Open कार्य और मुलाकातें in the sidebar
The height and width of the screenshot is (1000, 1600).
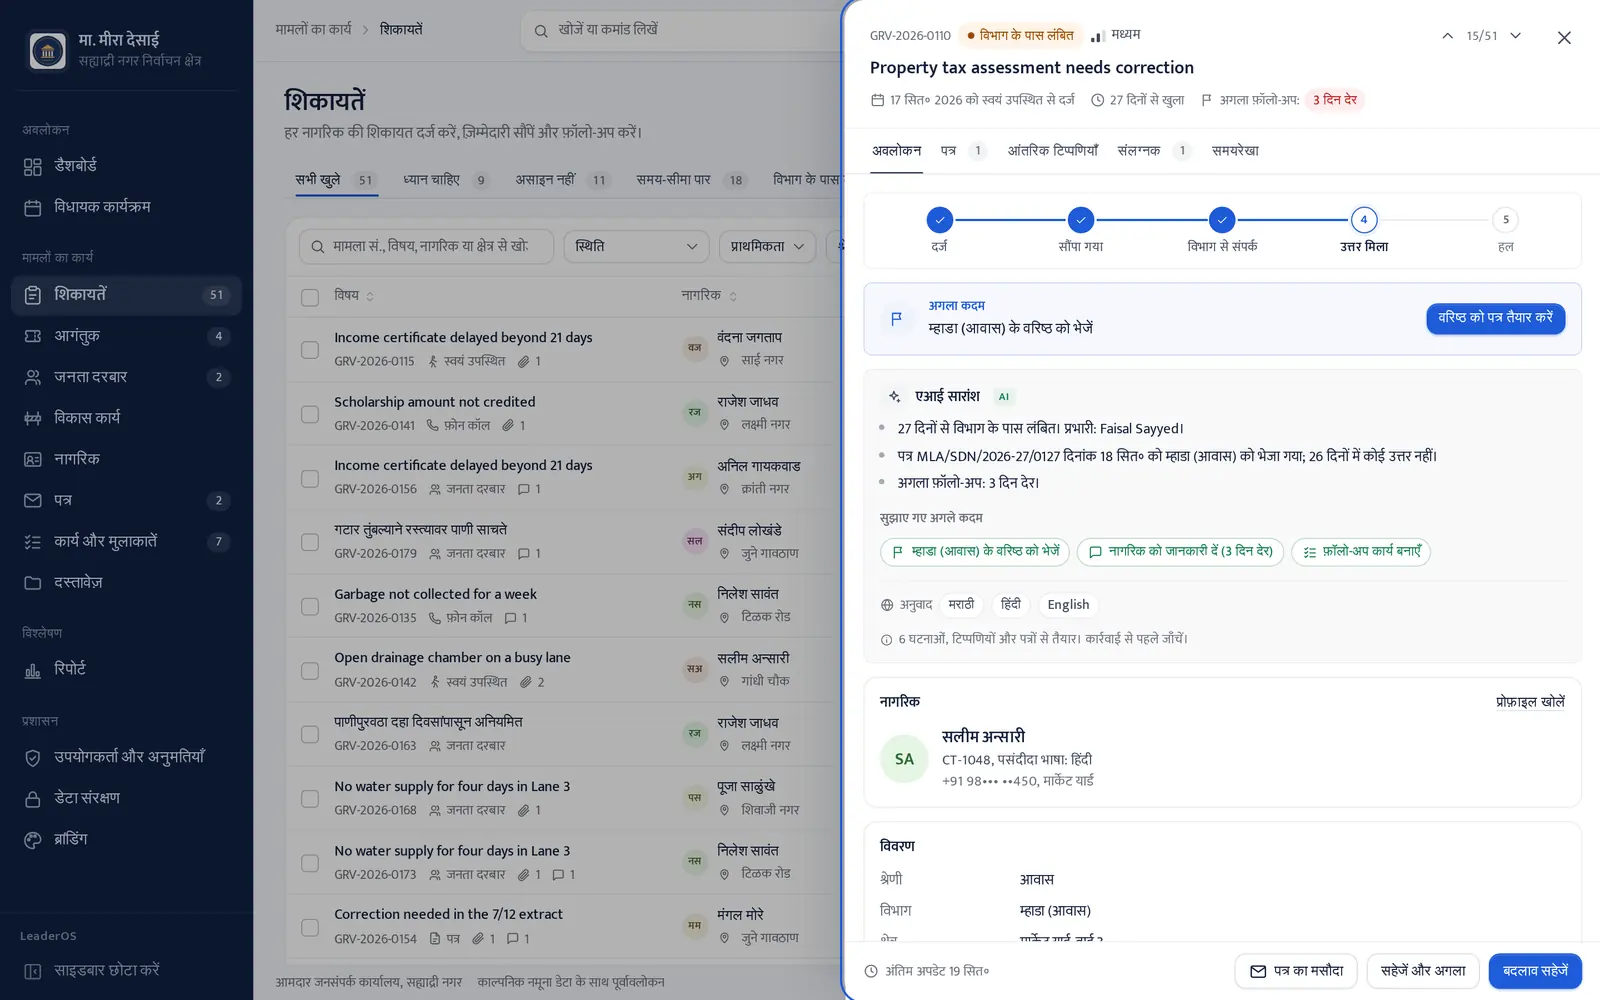coord(126,541)
